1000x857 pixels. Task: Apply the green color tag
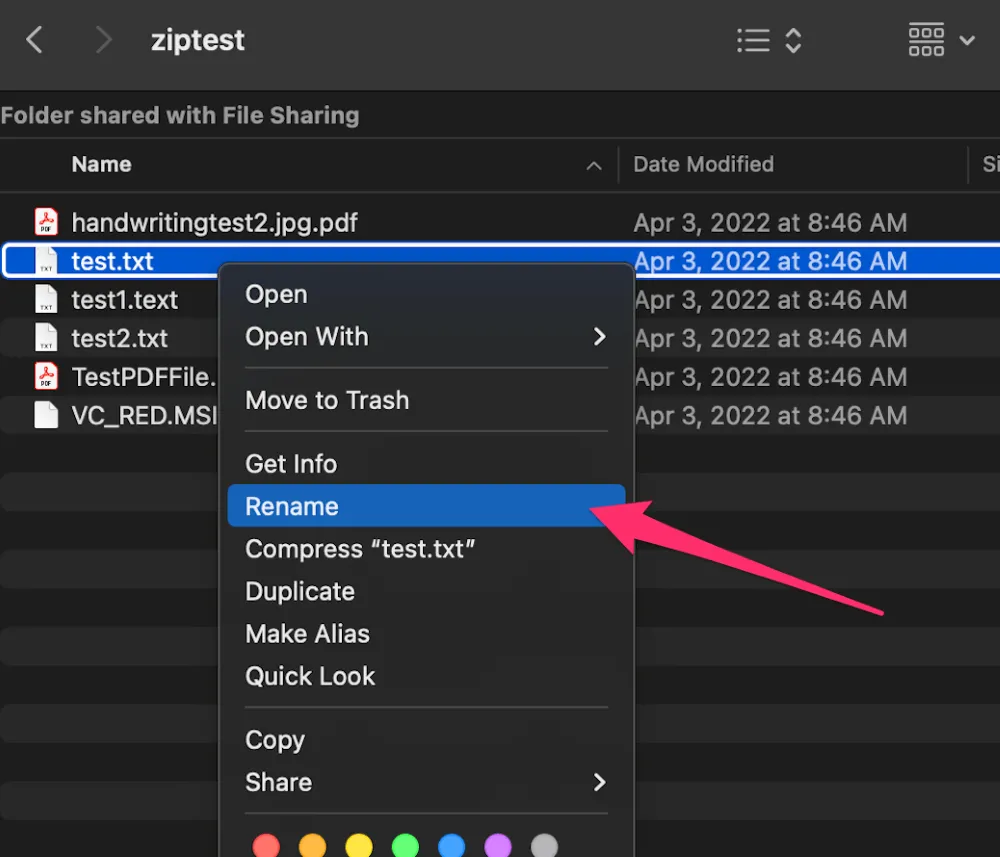click(x=405, y=846)
